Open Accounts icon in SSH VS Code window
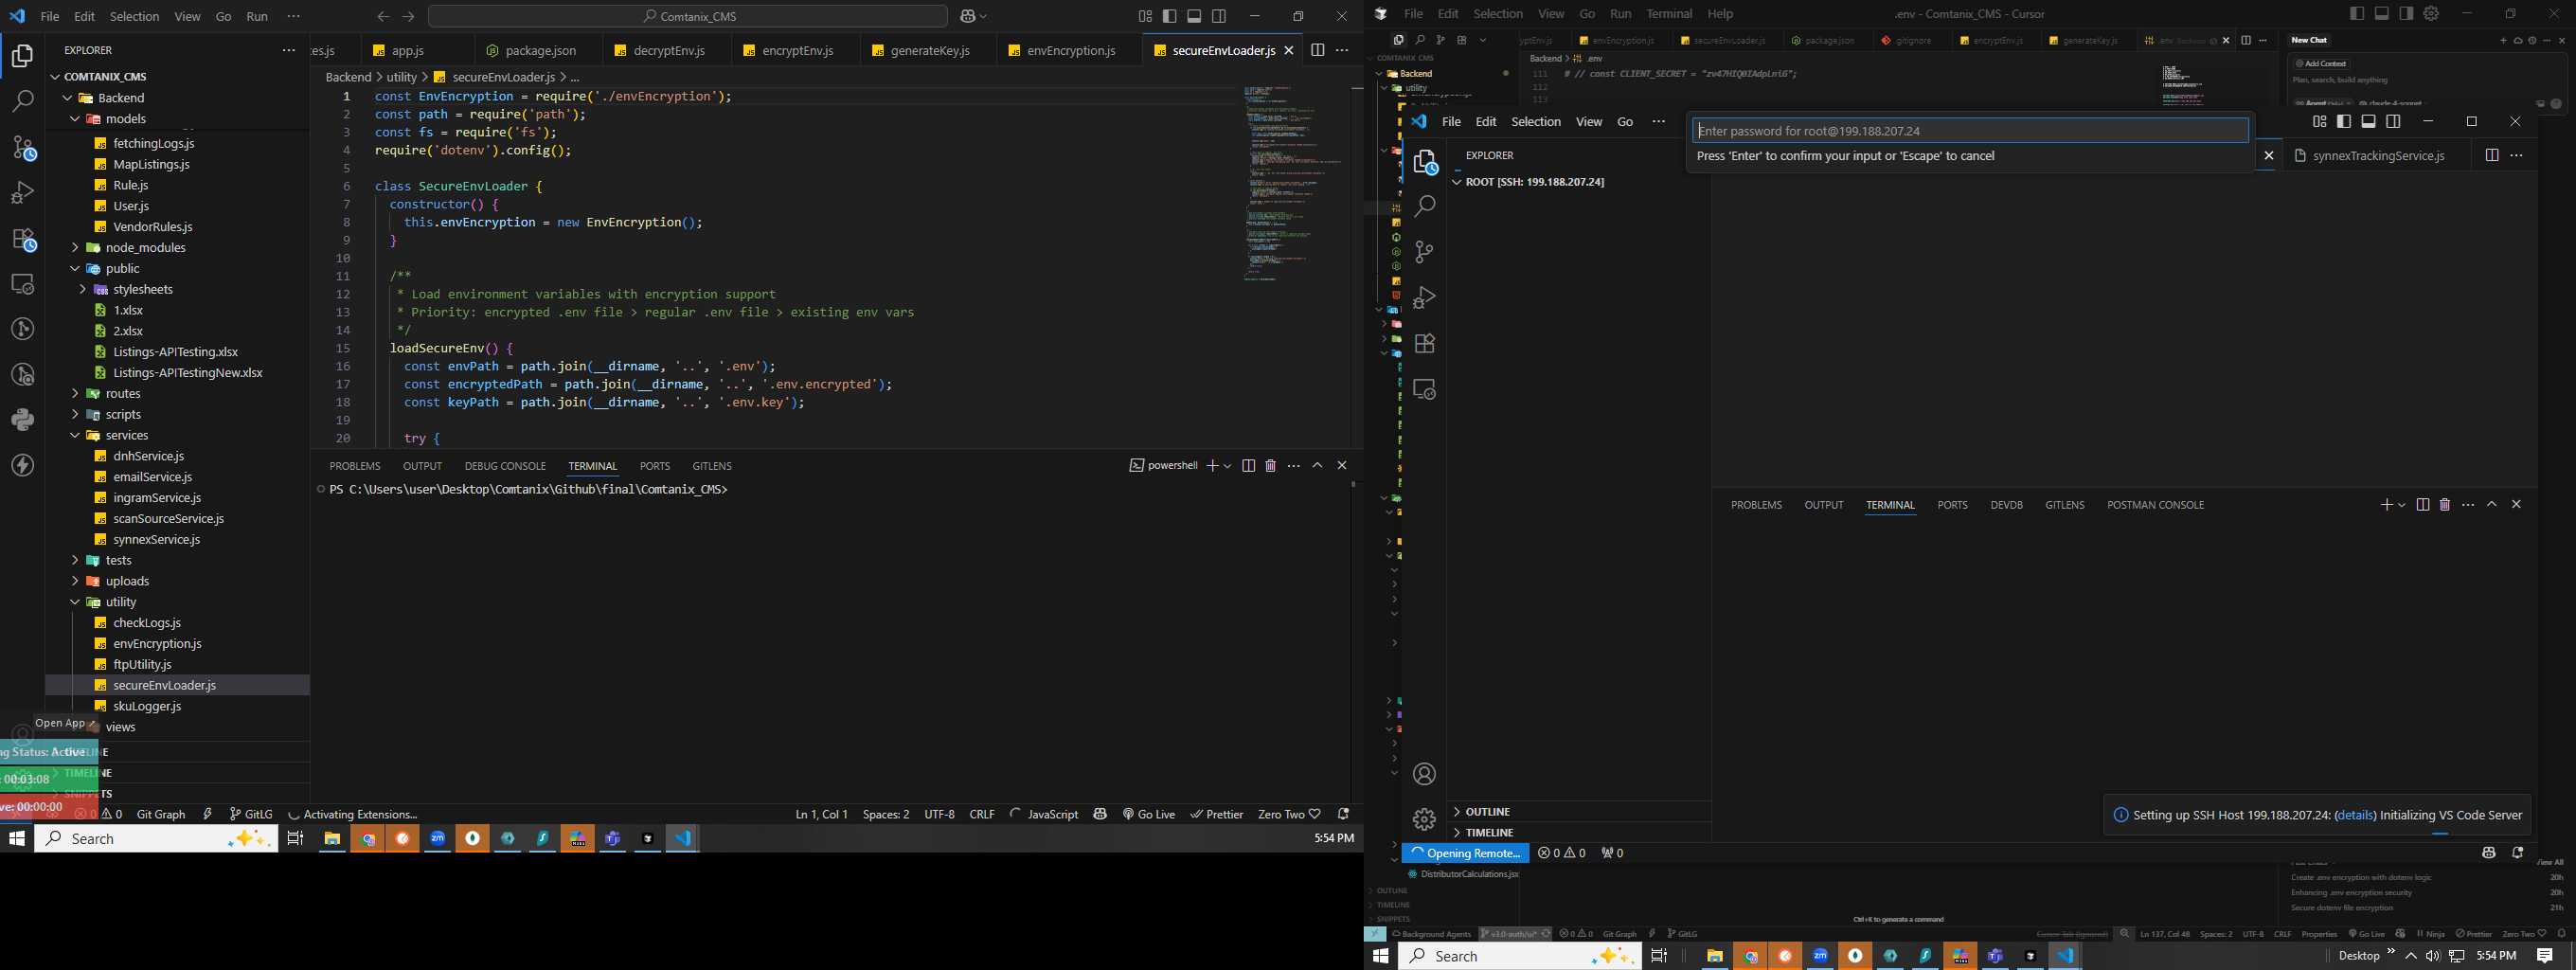Viewport: 2576px width, 970px height. tap(1424, 774)
